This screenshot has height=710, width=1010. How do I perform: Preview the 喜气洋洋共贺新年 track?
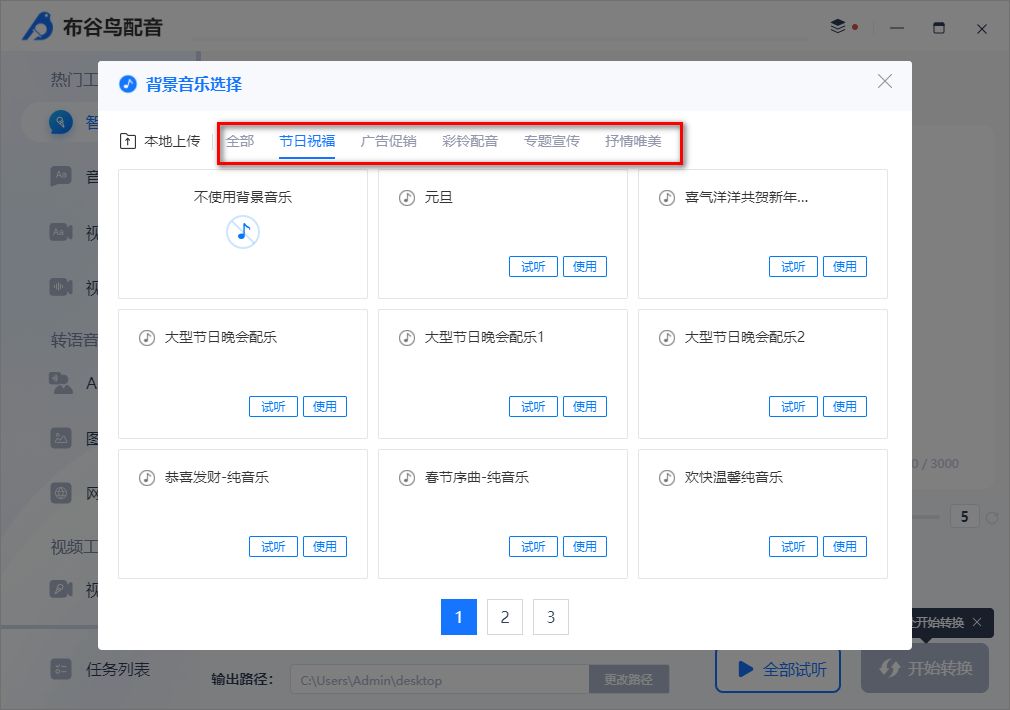coord(793,267)
